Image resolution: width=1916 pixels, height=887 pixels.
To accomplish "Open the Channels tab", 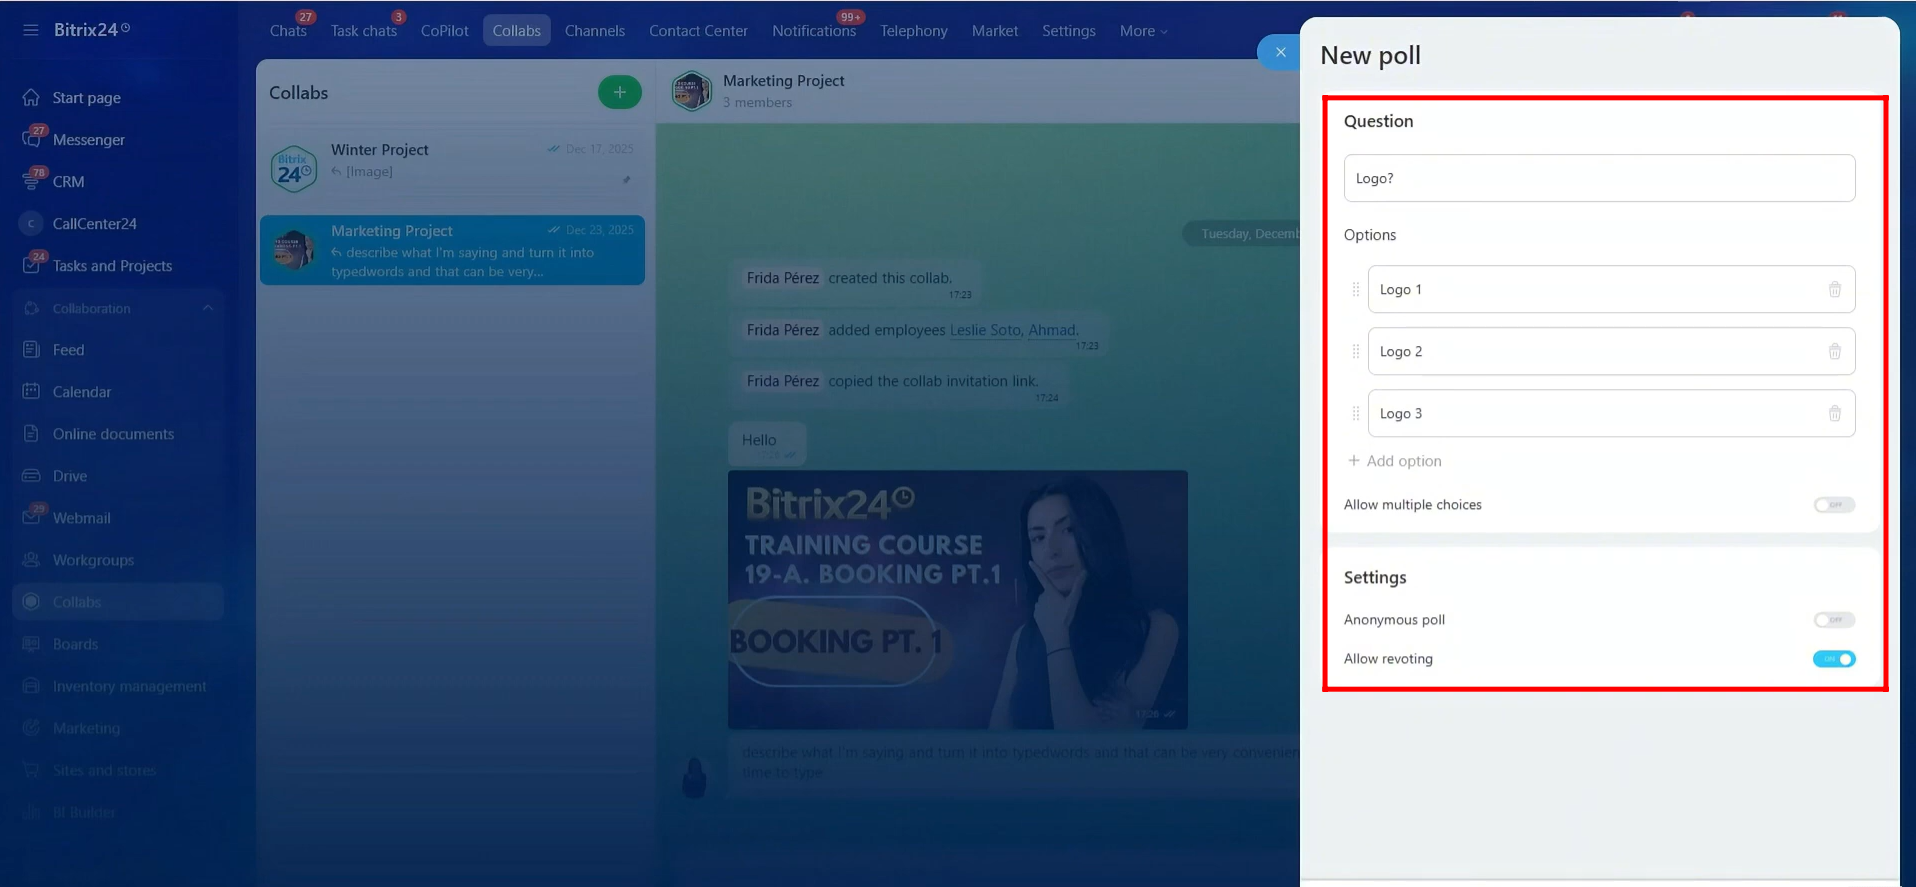I will pos(594,31).
